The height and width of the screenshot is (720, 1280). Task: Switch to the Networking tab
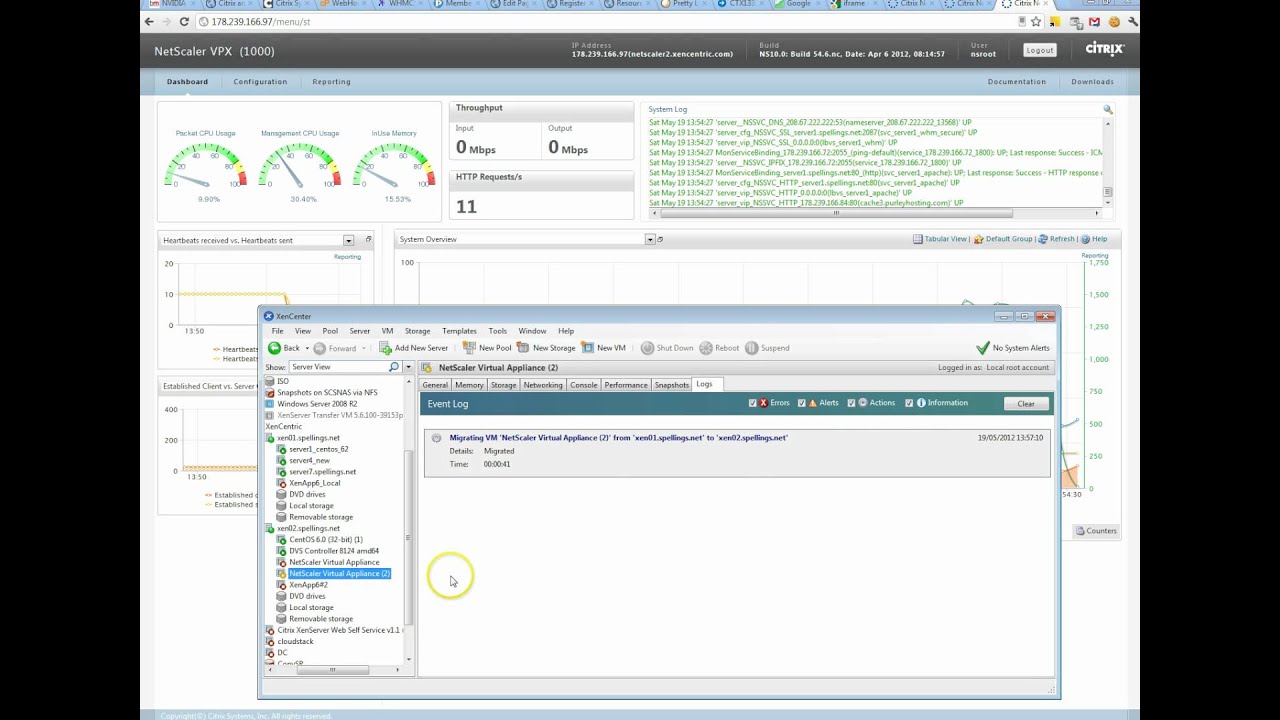point(543,385)
